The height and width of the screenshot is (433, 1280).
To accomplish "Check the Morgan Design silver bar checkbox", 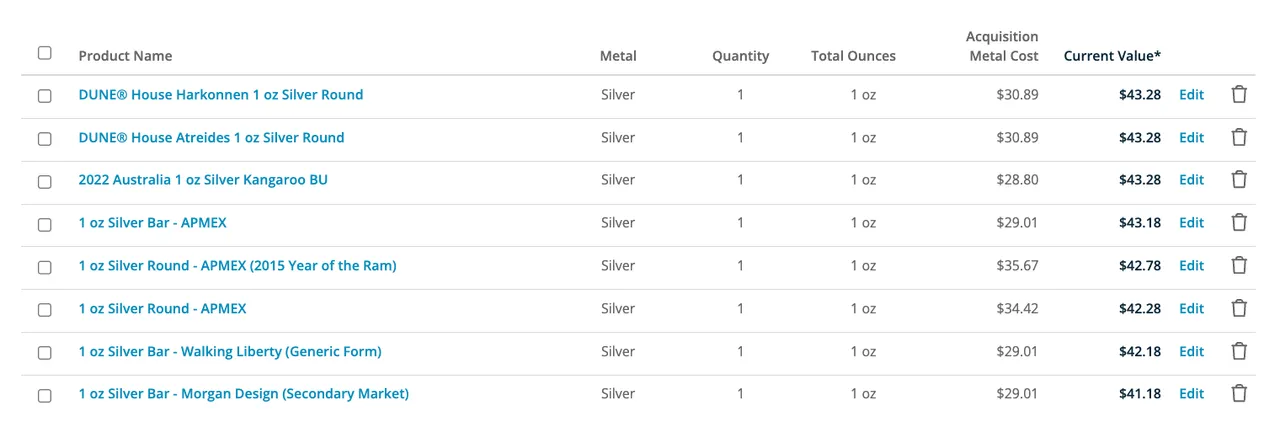I will point(45,396).
